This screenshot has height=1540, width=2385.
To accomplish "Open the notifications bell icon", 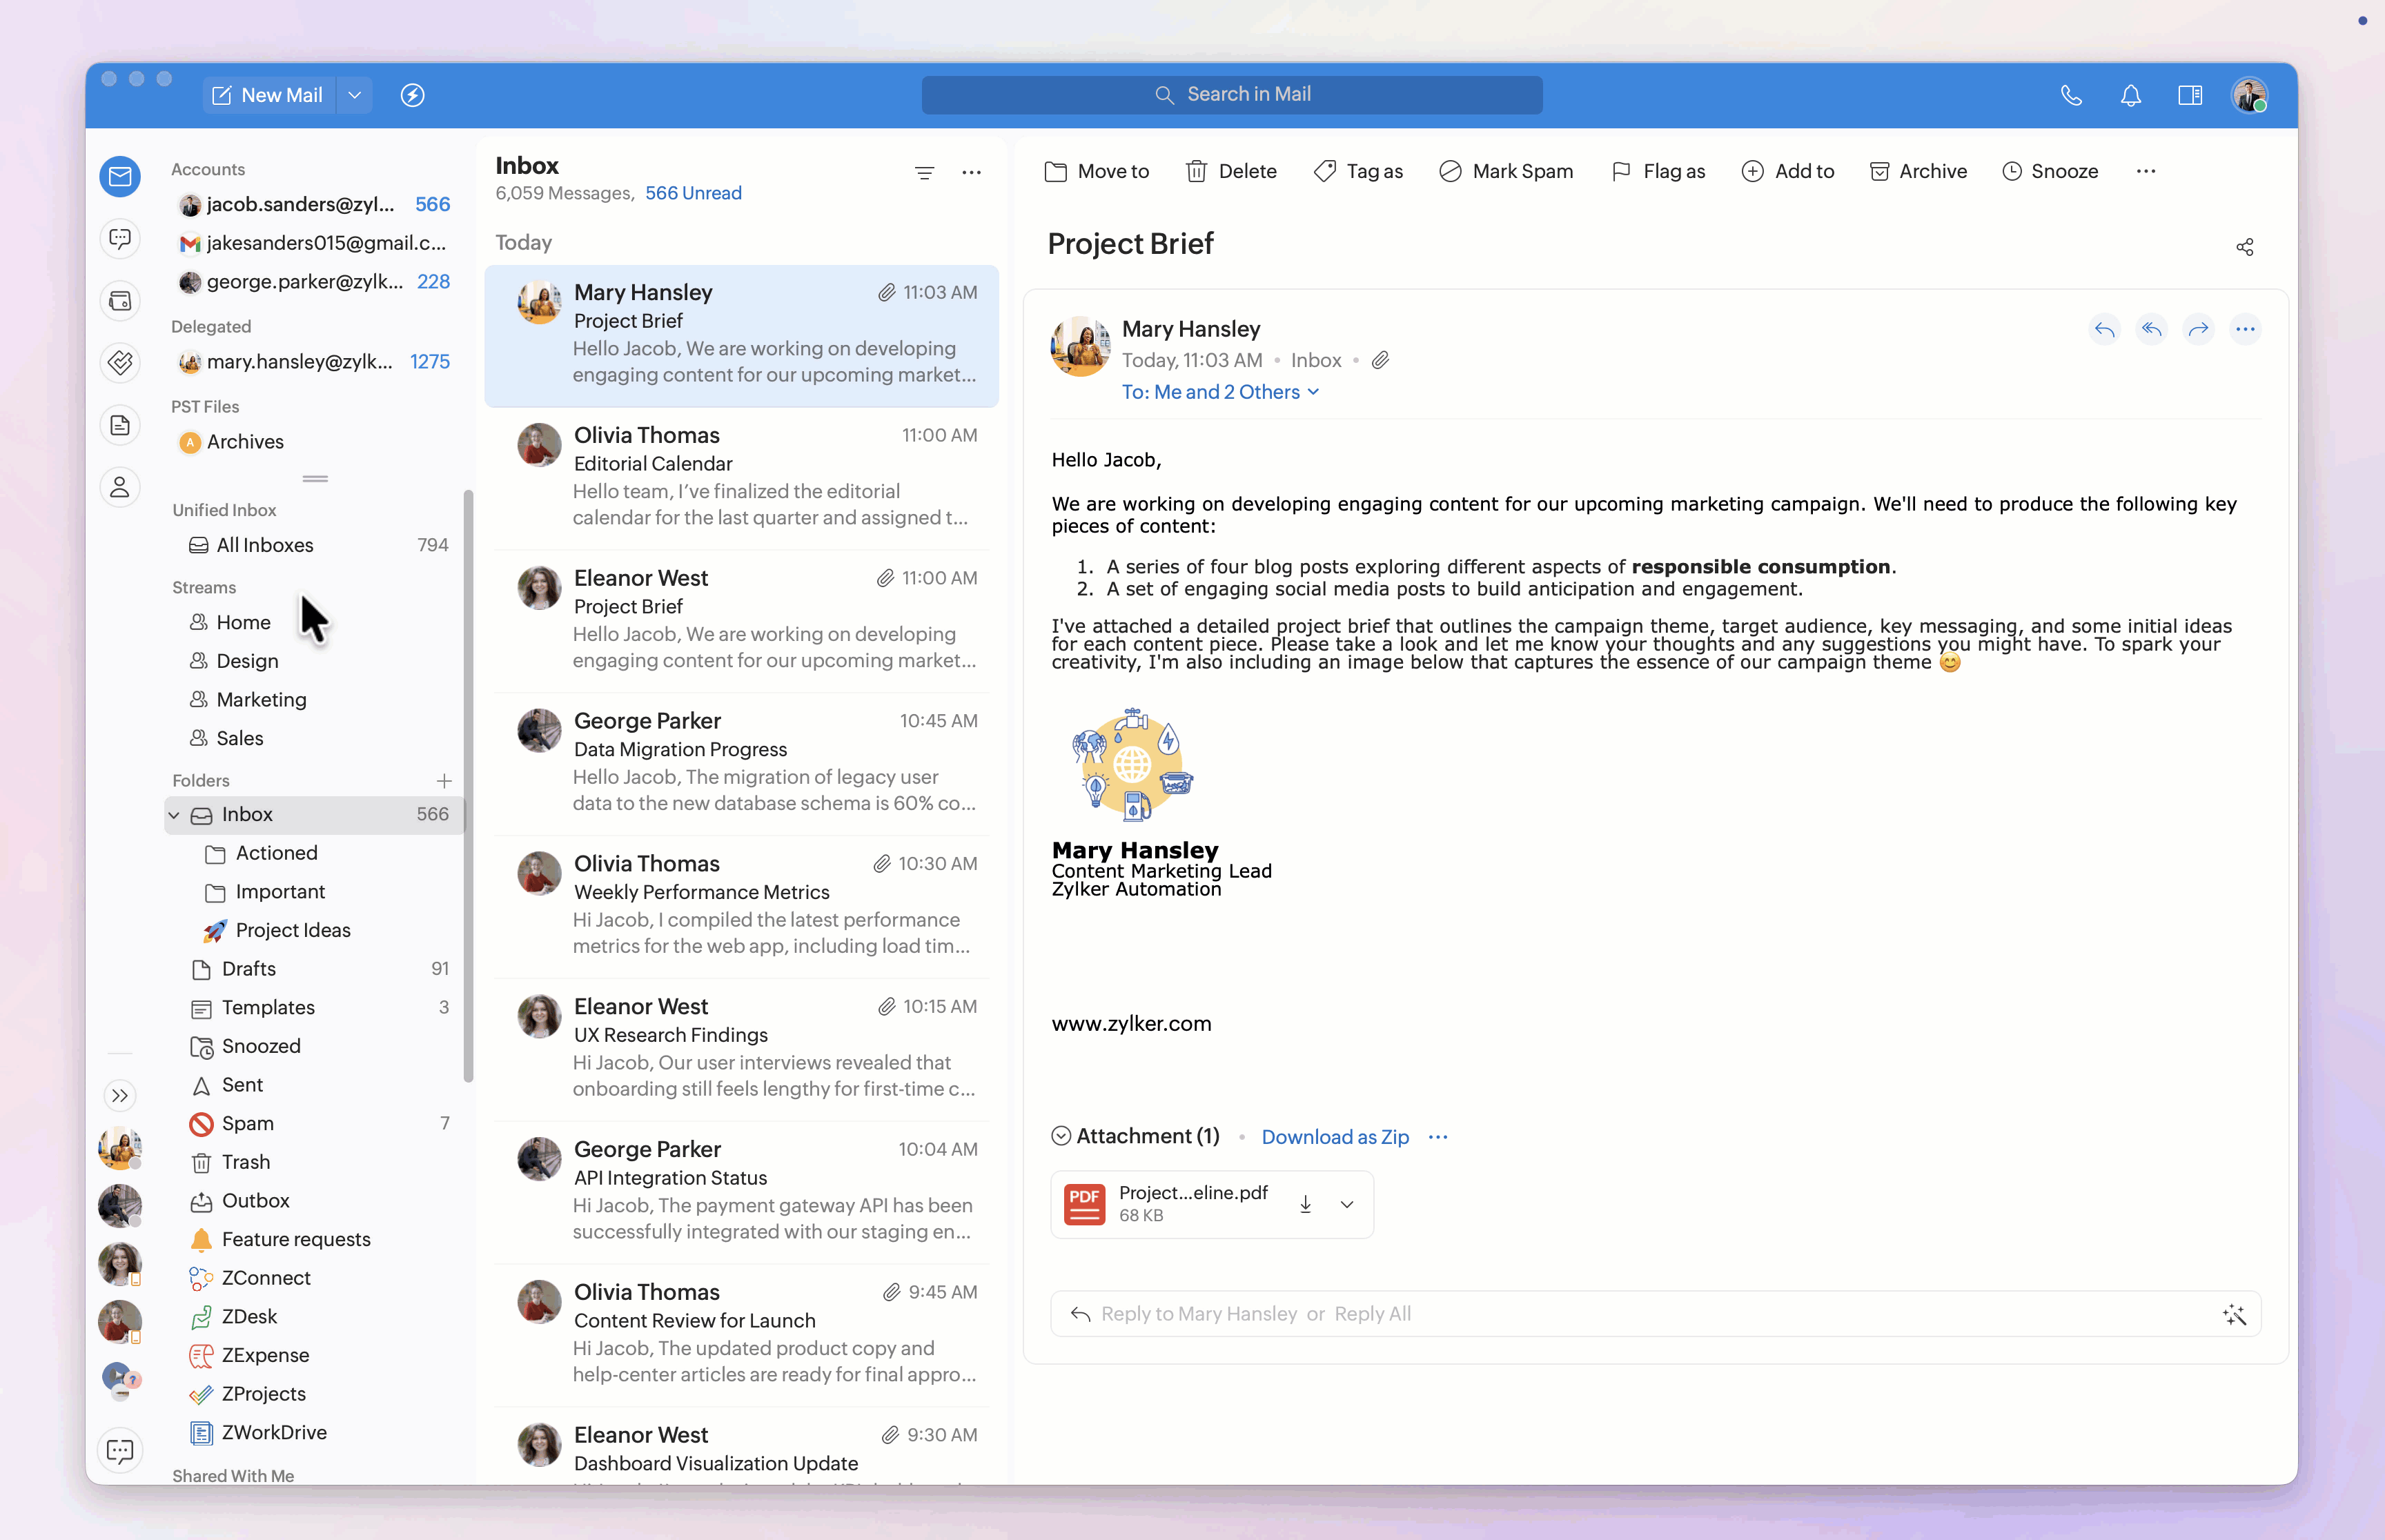I will pos(2130,95).
